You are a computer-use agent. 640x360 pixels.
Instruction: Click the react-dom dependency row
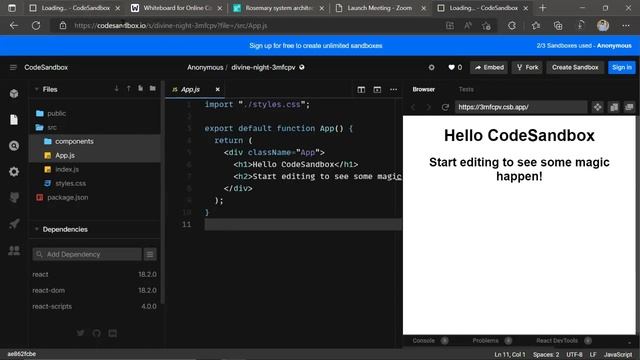[x=94, y=290]
